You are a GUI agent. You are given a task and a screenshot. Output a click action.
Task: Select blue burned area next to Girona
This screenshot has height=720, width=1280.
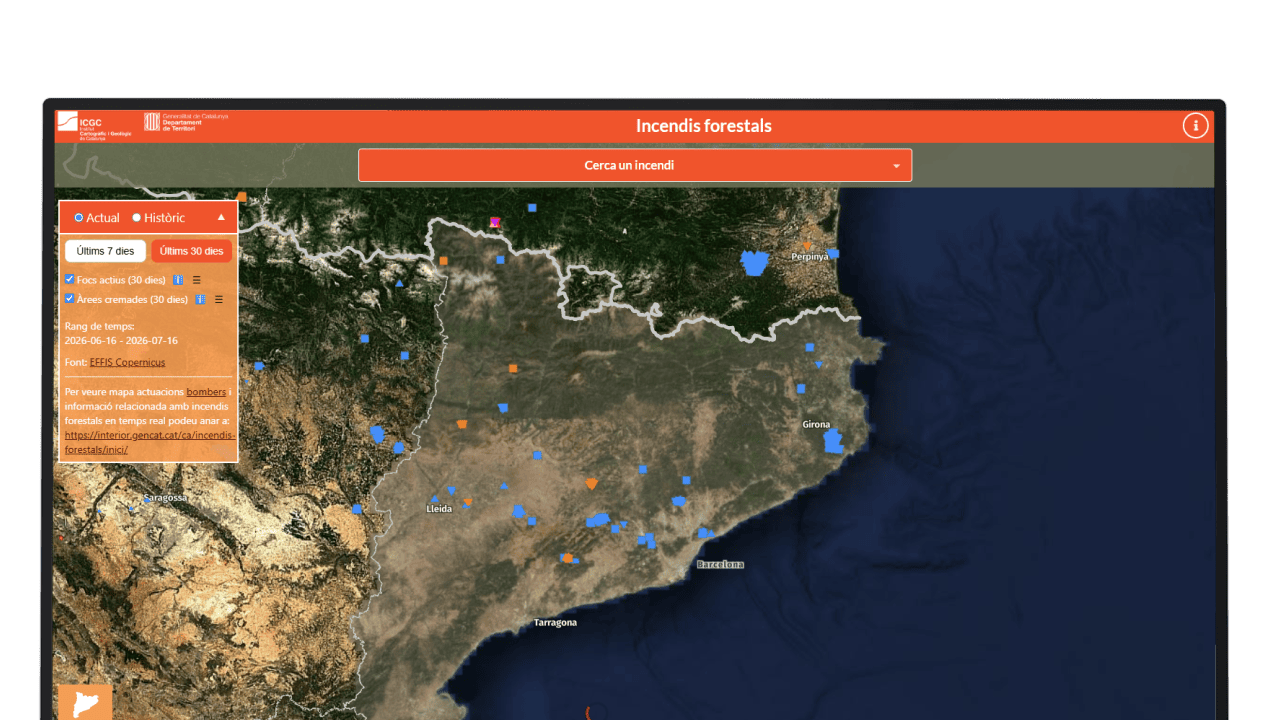pos(834,442)
